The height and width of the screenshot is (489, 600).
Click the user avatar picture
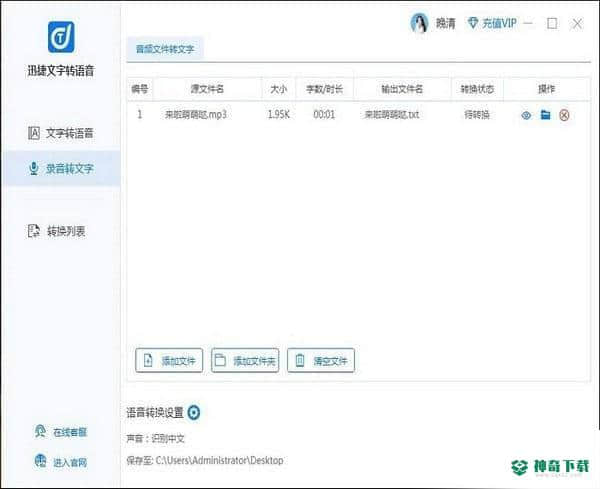419,23
